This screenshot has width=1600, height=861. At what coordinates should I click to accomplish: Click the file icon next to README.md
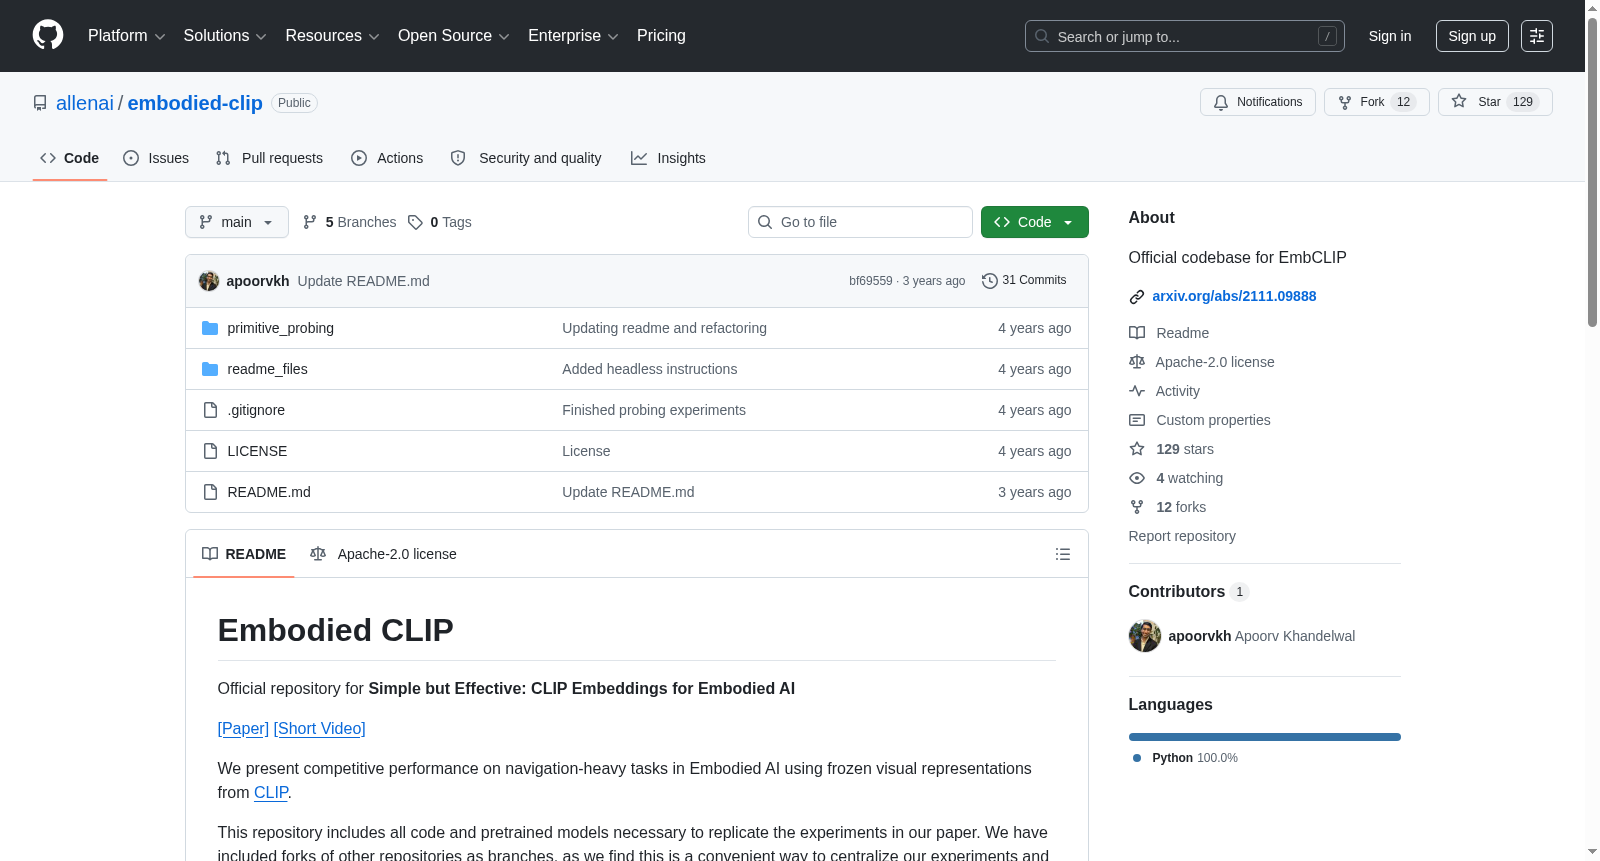[x=210, y=492]
